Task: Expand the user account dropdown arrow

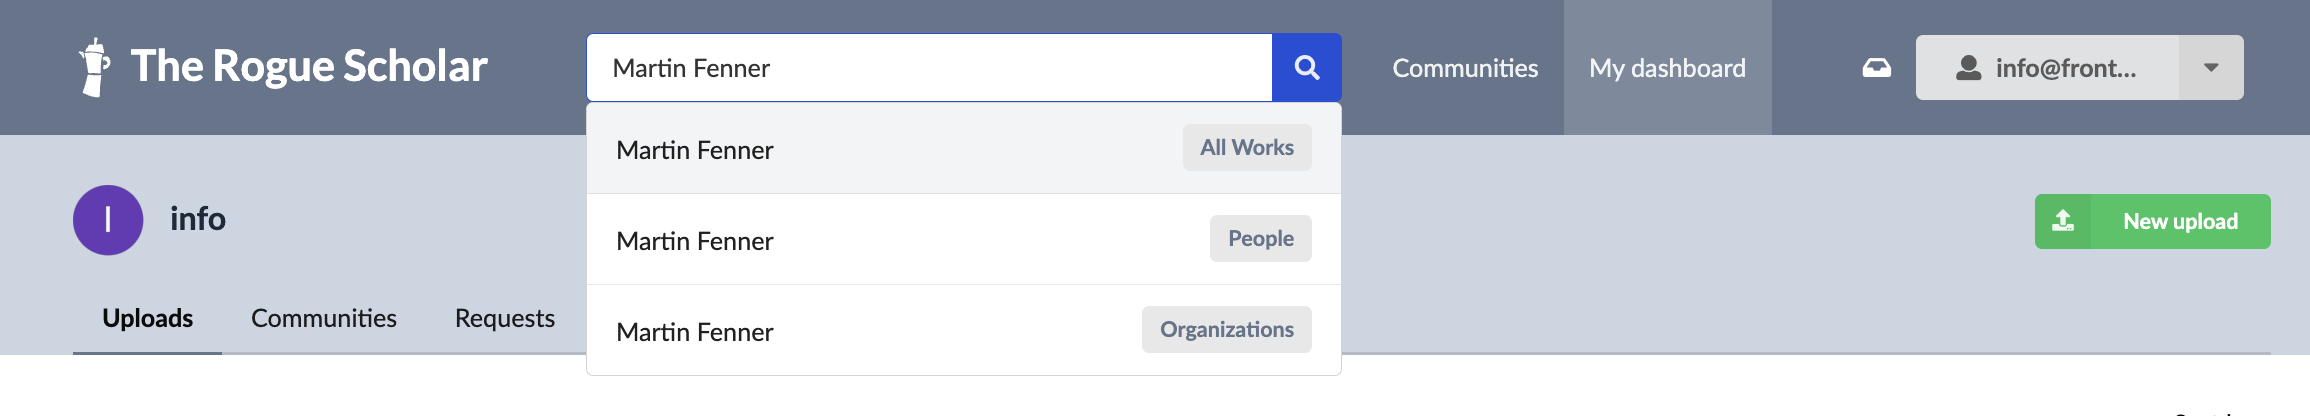Action: (x=2211, y=68)
